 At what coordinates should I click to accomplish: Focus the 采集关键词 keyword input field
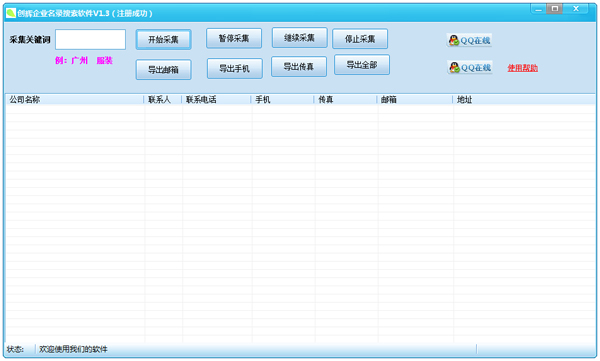[x=90, y=39]
